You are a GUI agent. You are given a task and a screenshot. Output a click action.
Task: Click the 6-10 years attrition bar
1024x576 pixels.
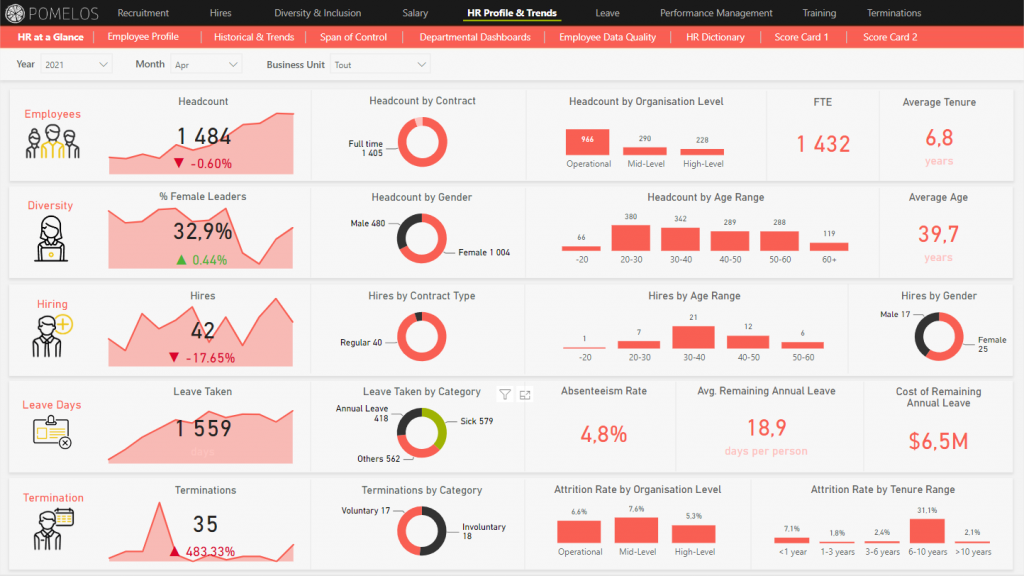coord(925,529)
